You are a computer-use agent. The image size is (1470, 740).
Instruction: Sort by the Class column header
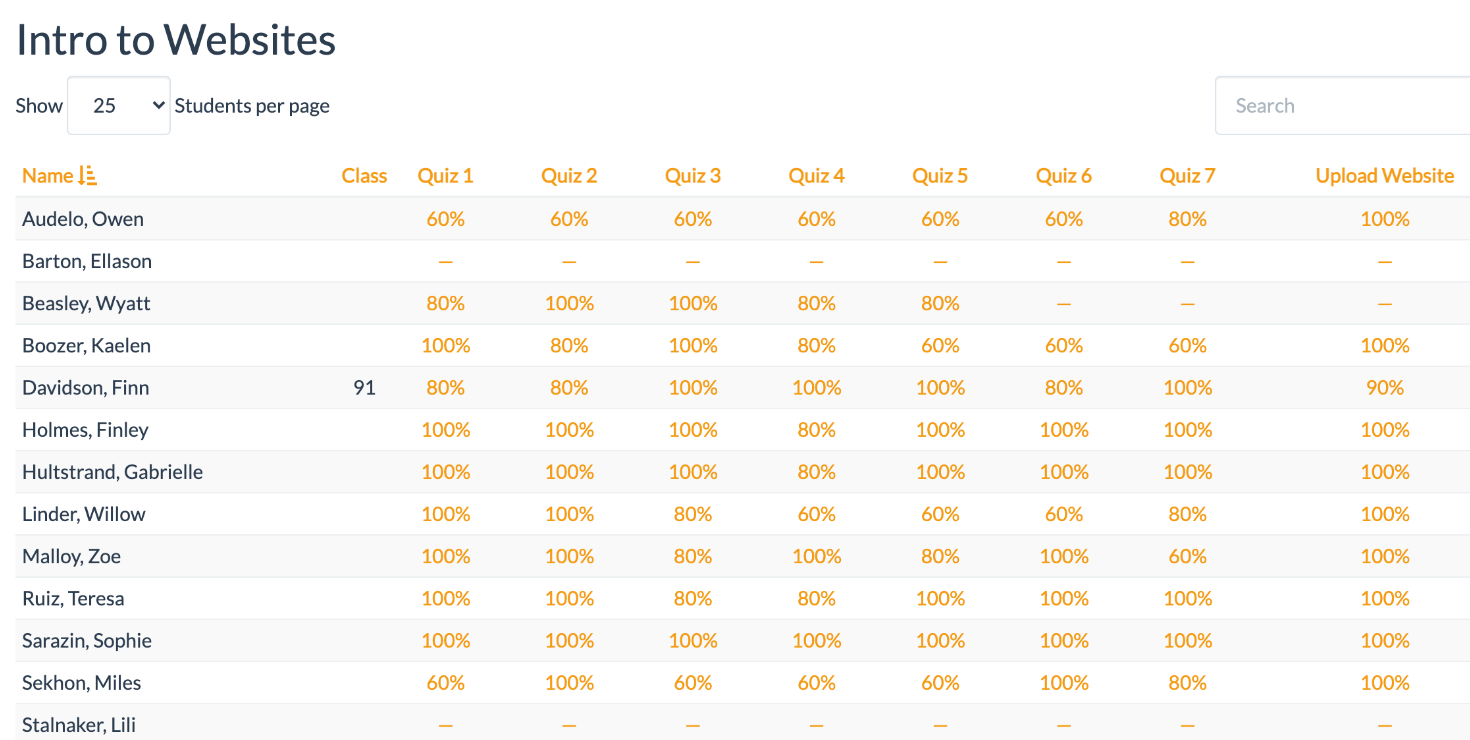364,176
